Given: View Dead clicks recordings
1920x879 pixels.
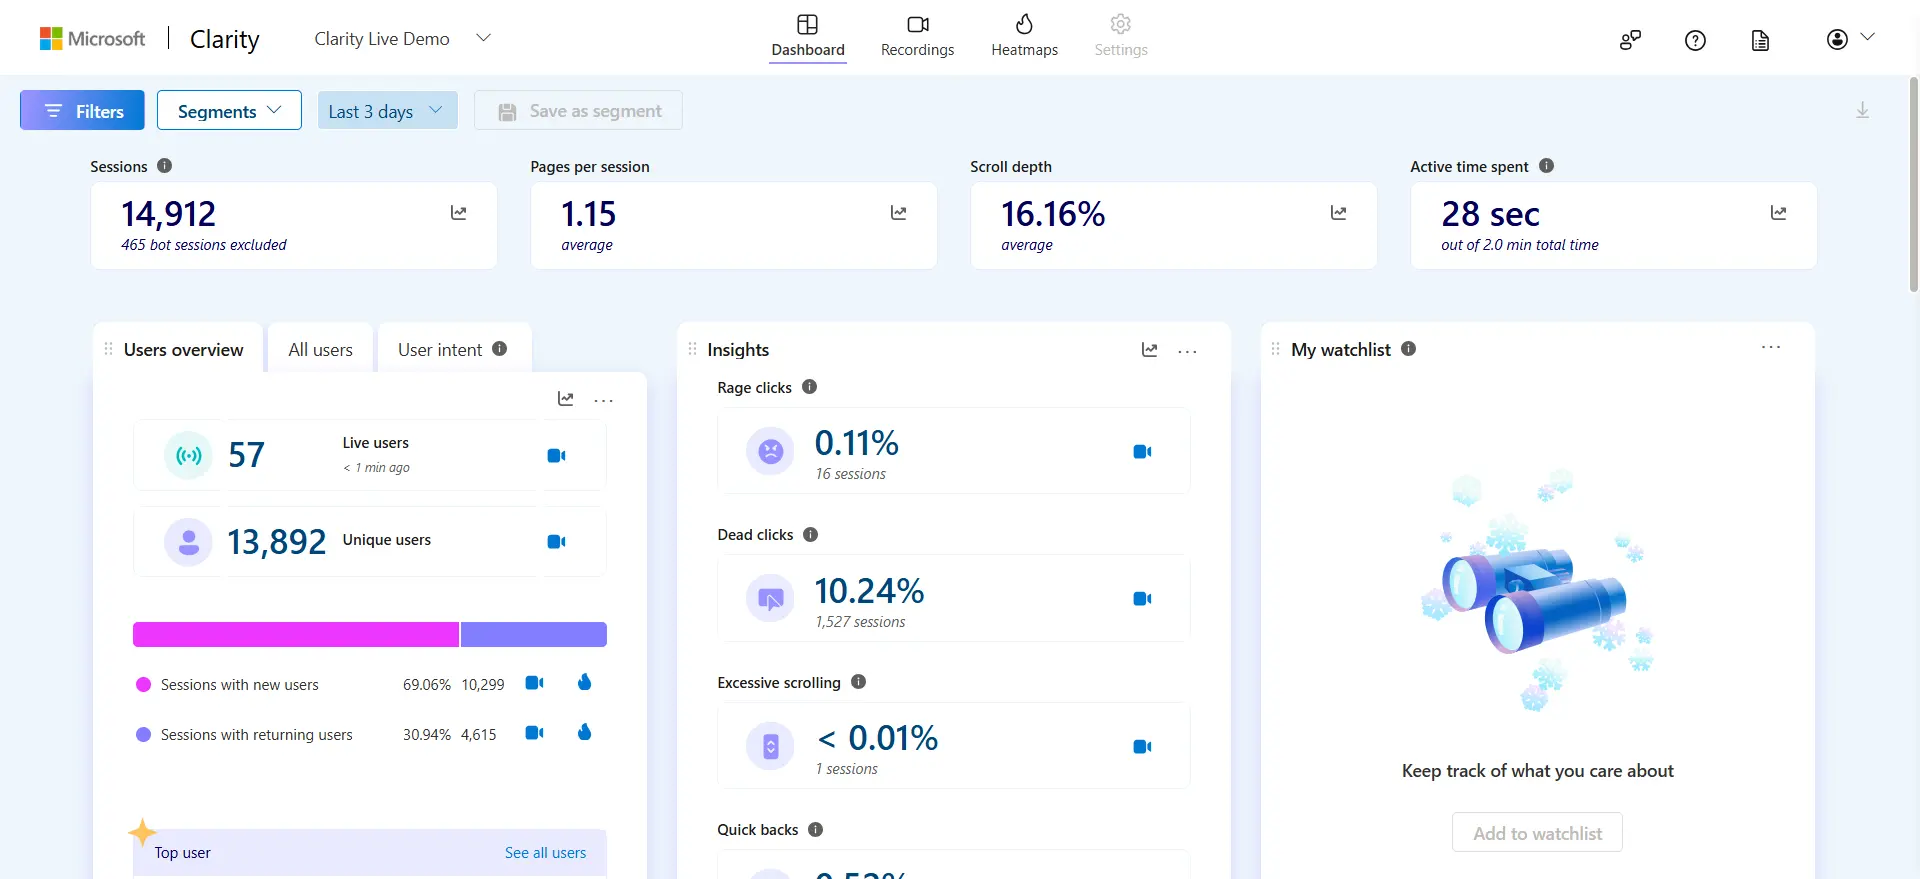Looking at the screenshot, I should pyautogui.click(x=1142, y=599).
